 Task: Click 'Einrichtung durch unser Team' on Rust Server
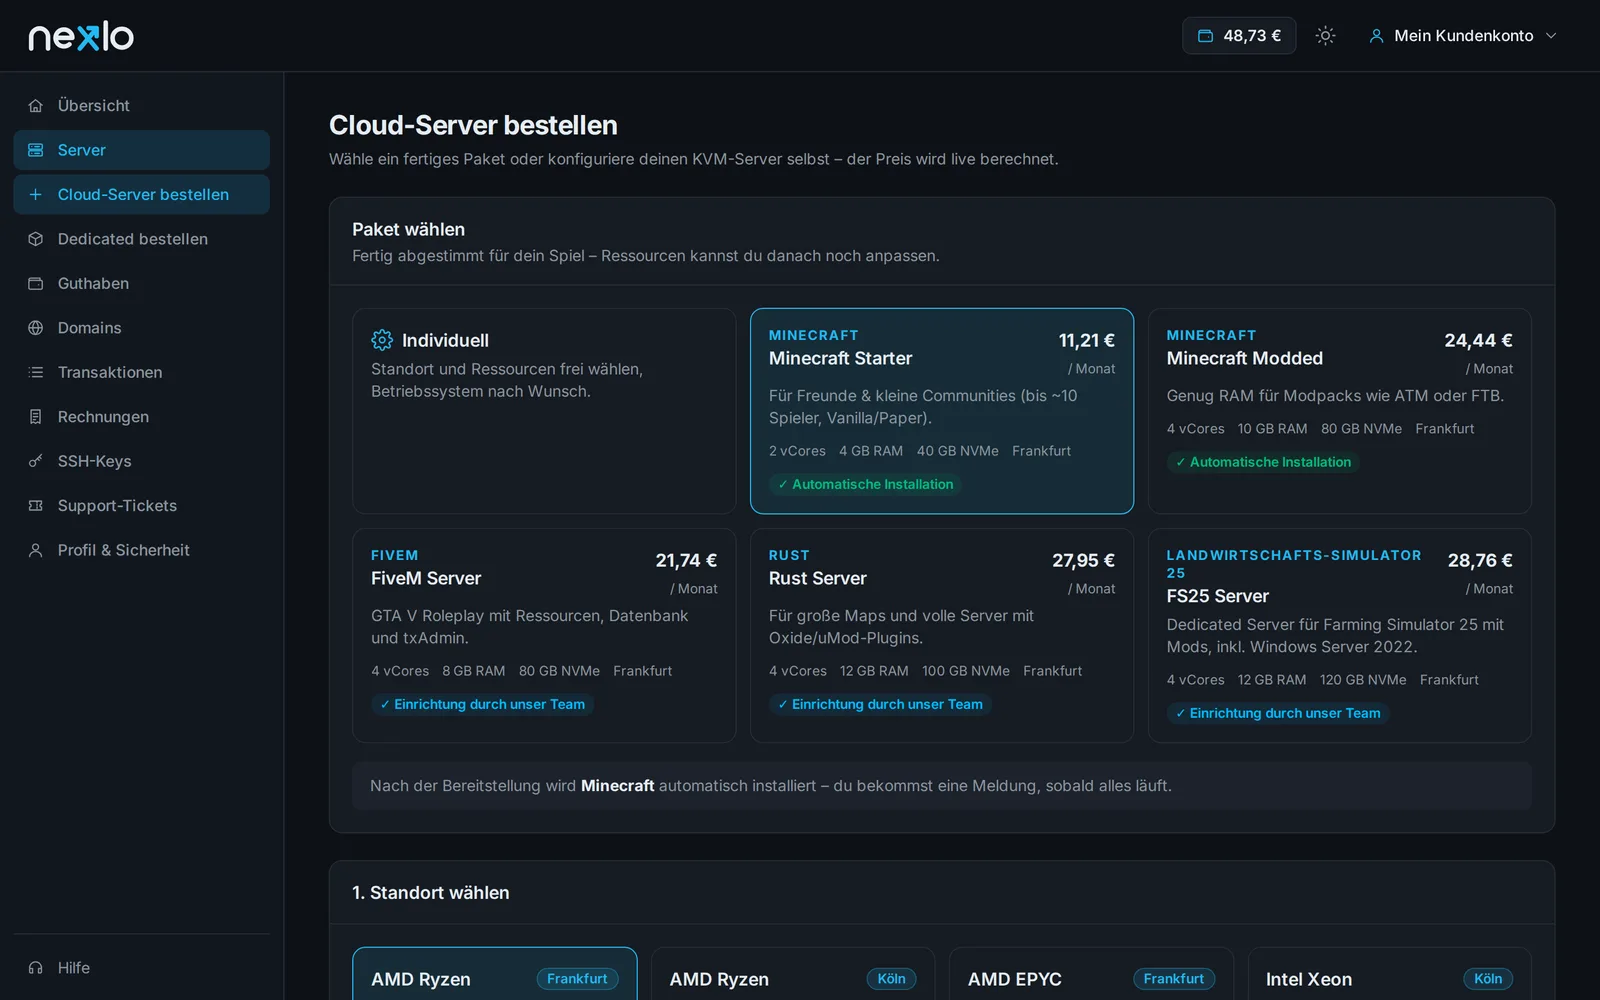[880, 705]
